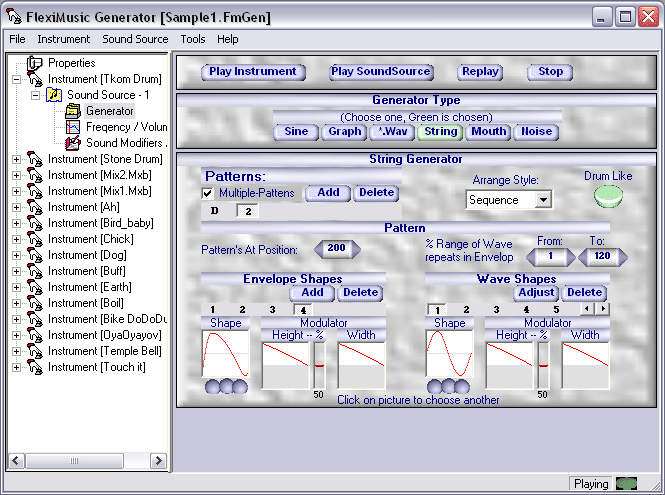Click the Playing status indicator icon
This screenshot has width=665, height=495.
(626, 484)
